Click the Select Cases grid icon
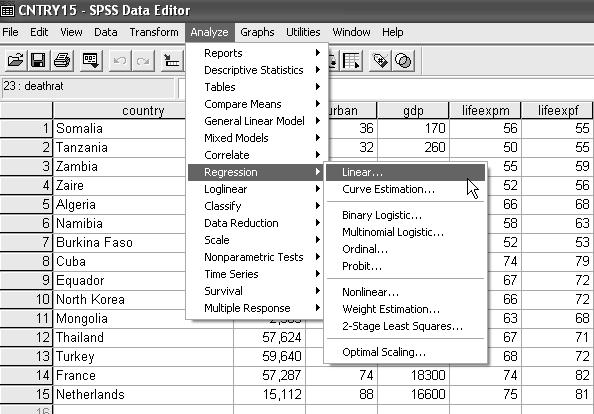The width and height of the screenshot is (594, 414). point(351,61)
